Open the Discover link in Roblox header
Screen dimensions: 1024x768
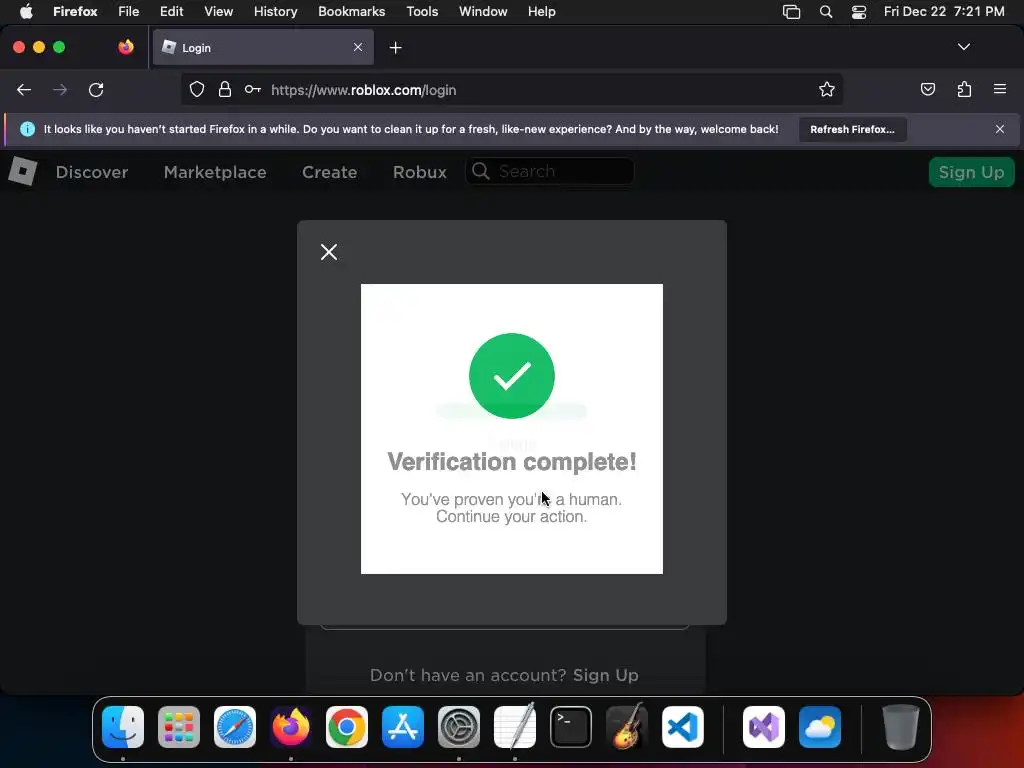(91, 172)
